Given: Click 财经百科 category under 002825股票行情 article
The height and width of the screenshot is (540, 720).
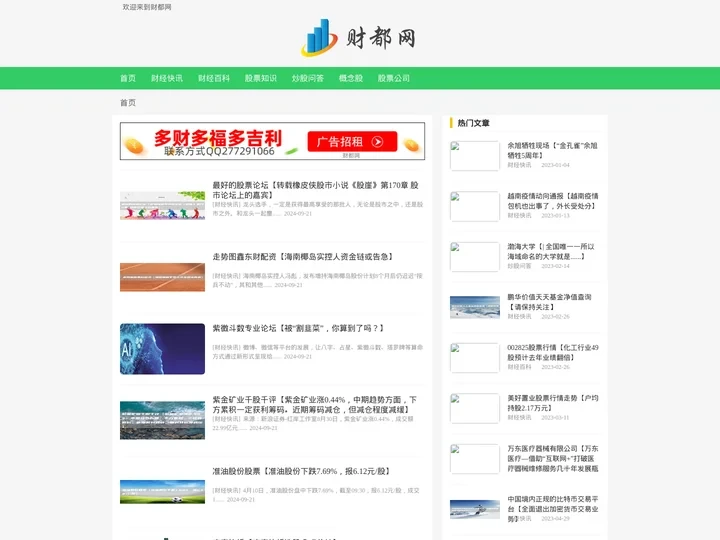Looking at the screenshot, I should (x=519, y=367).
